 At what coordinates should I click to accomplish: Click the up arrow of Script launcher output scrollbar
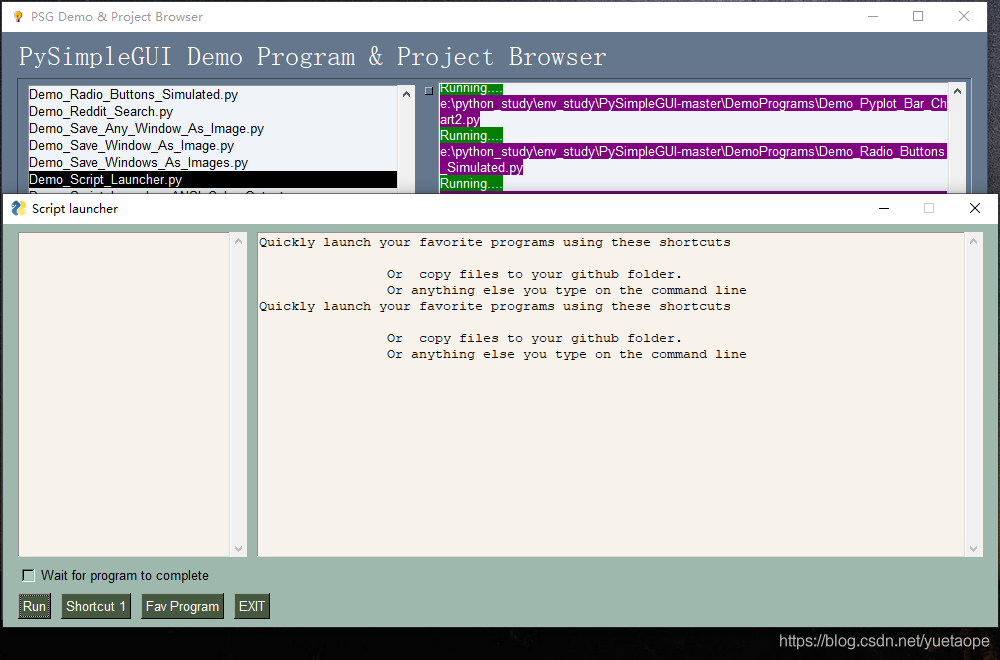[x=973, y=242]
